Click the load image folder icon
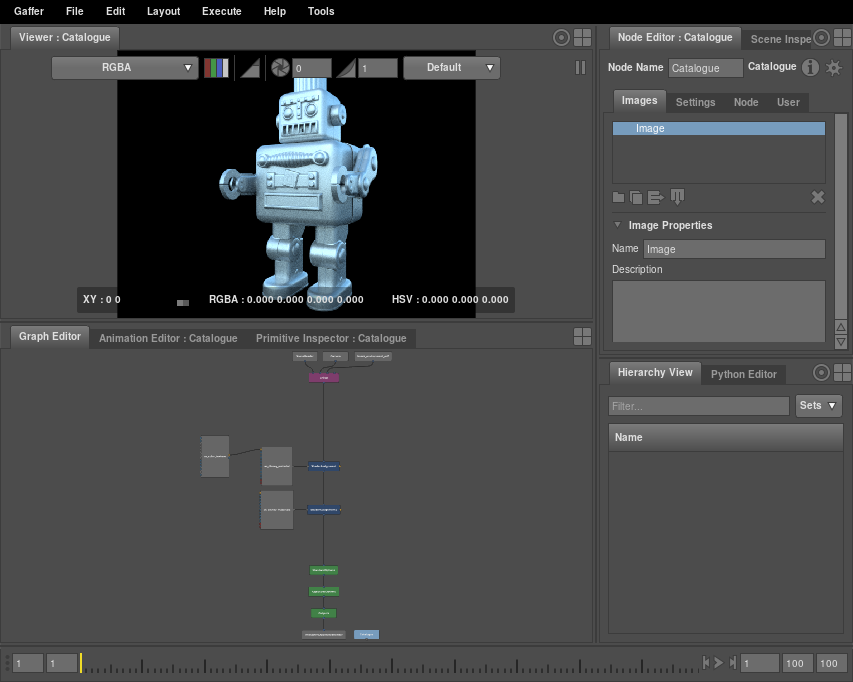This screenshot has height=682, width=853. (x=619, y=197)
